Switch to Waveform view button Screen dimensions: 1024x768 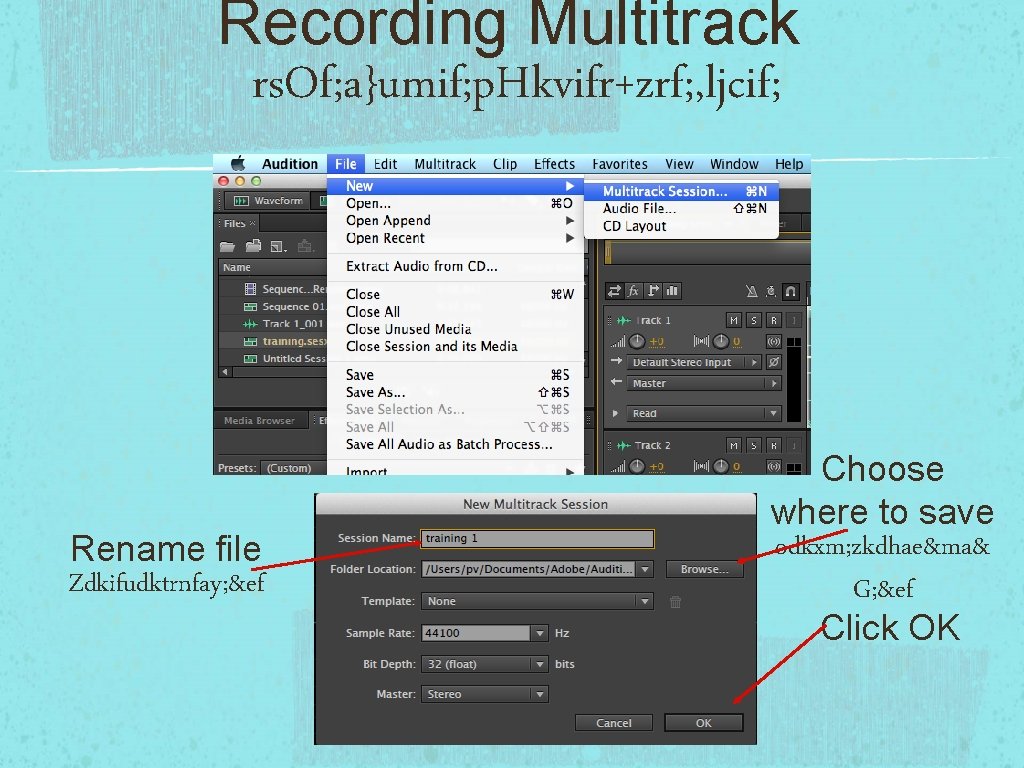pos(268,200)
